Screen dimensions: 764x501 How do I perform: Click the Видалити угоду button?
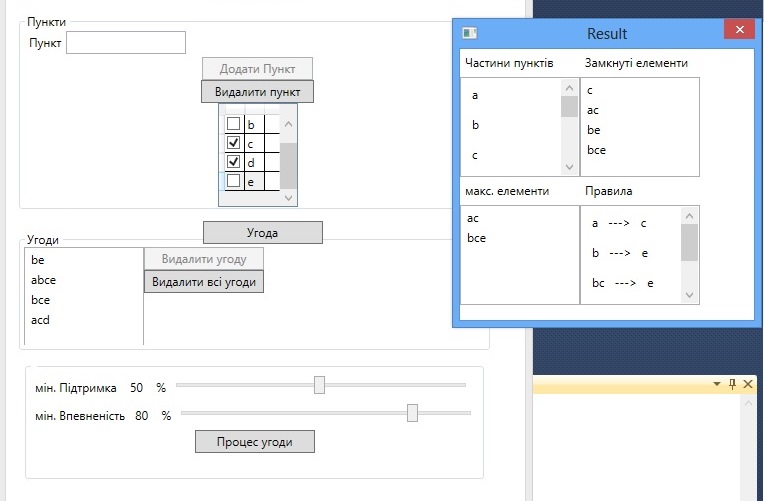click(x=204, y=259)
